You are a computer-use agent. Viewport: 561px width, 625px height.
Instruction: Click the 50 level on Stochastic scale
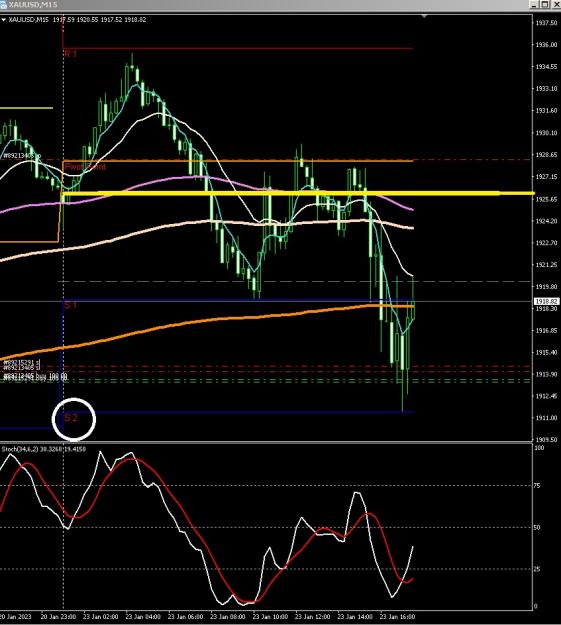click(537, 527)
